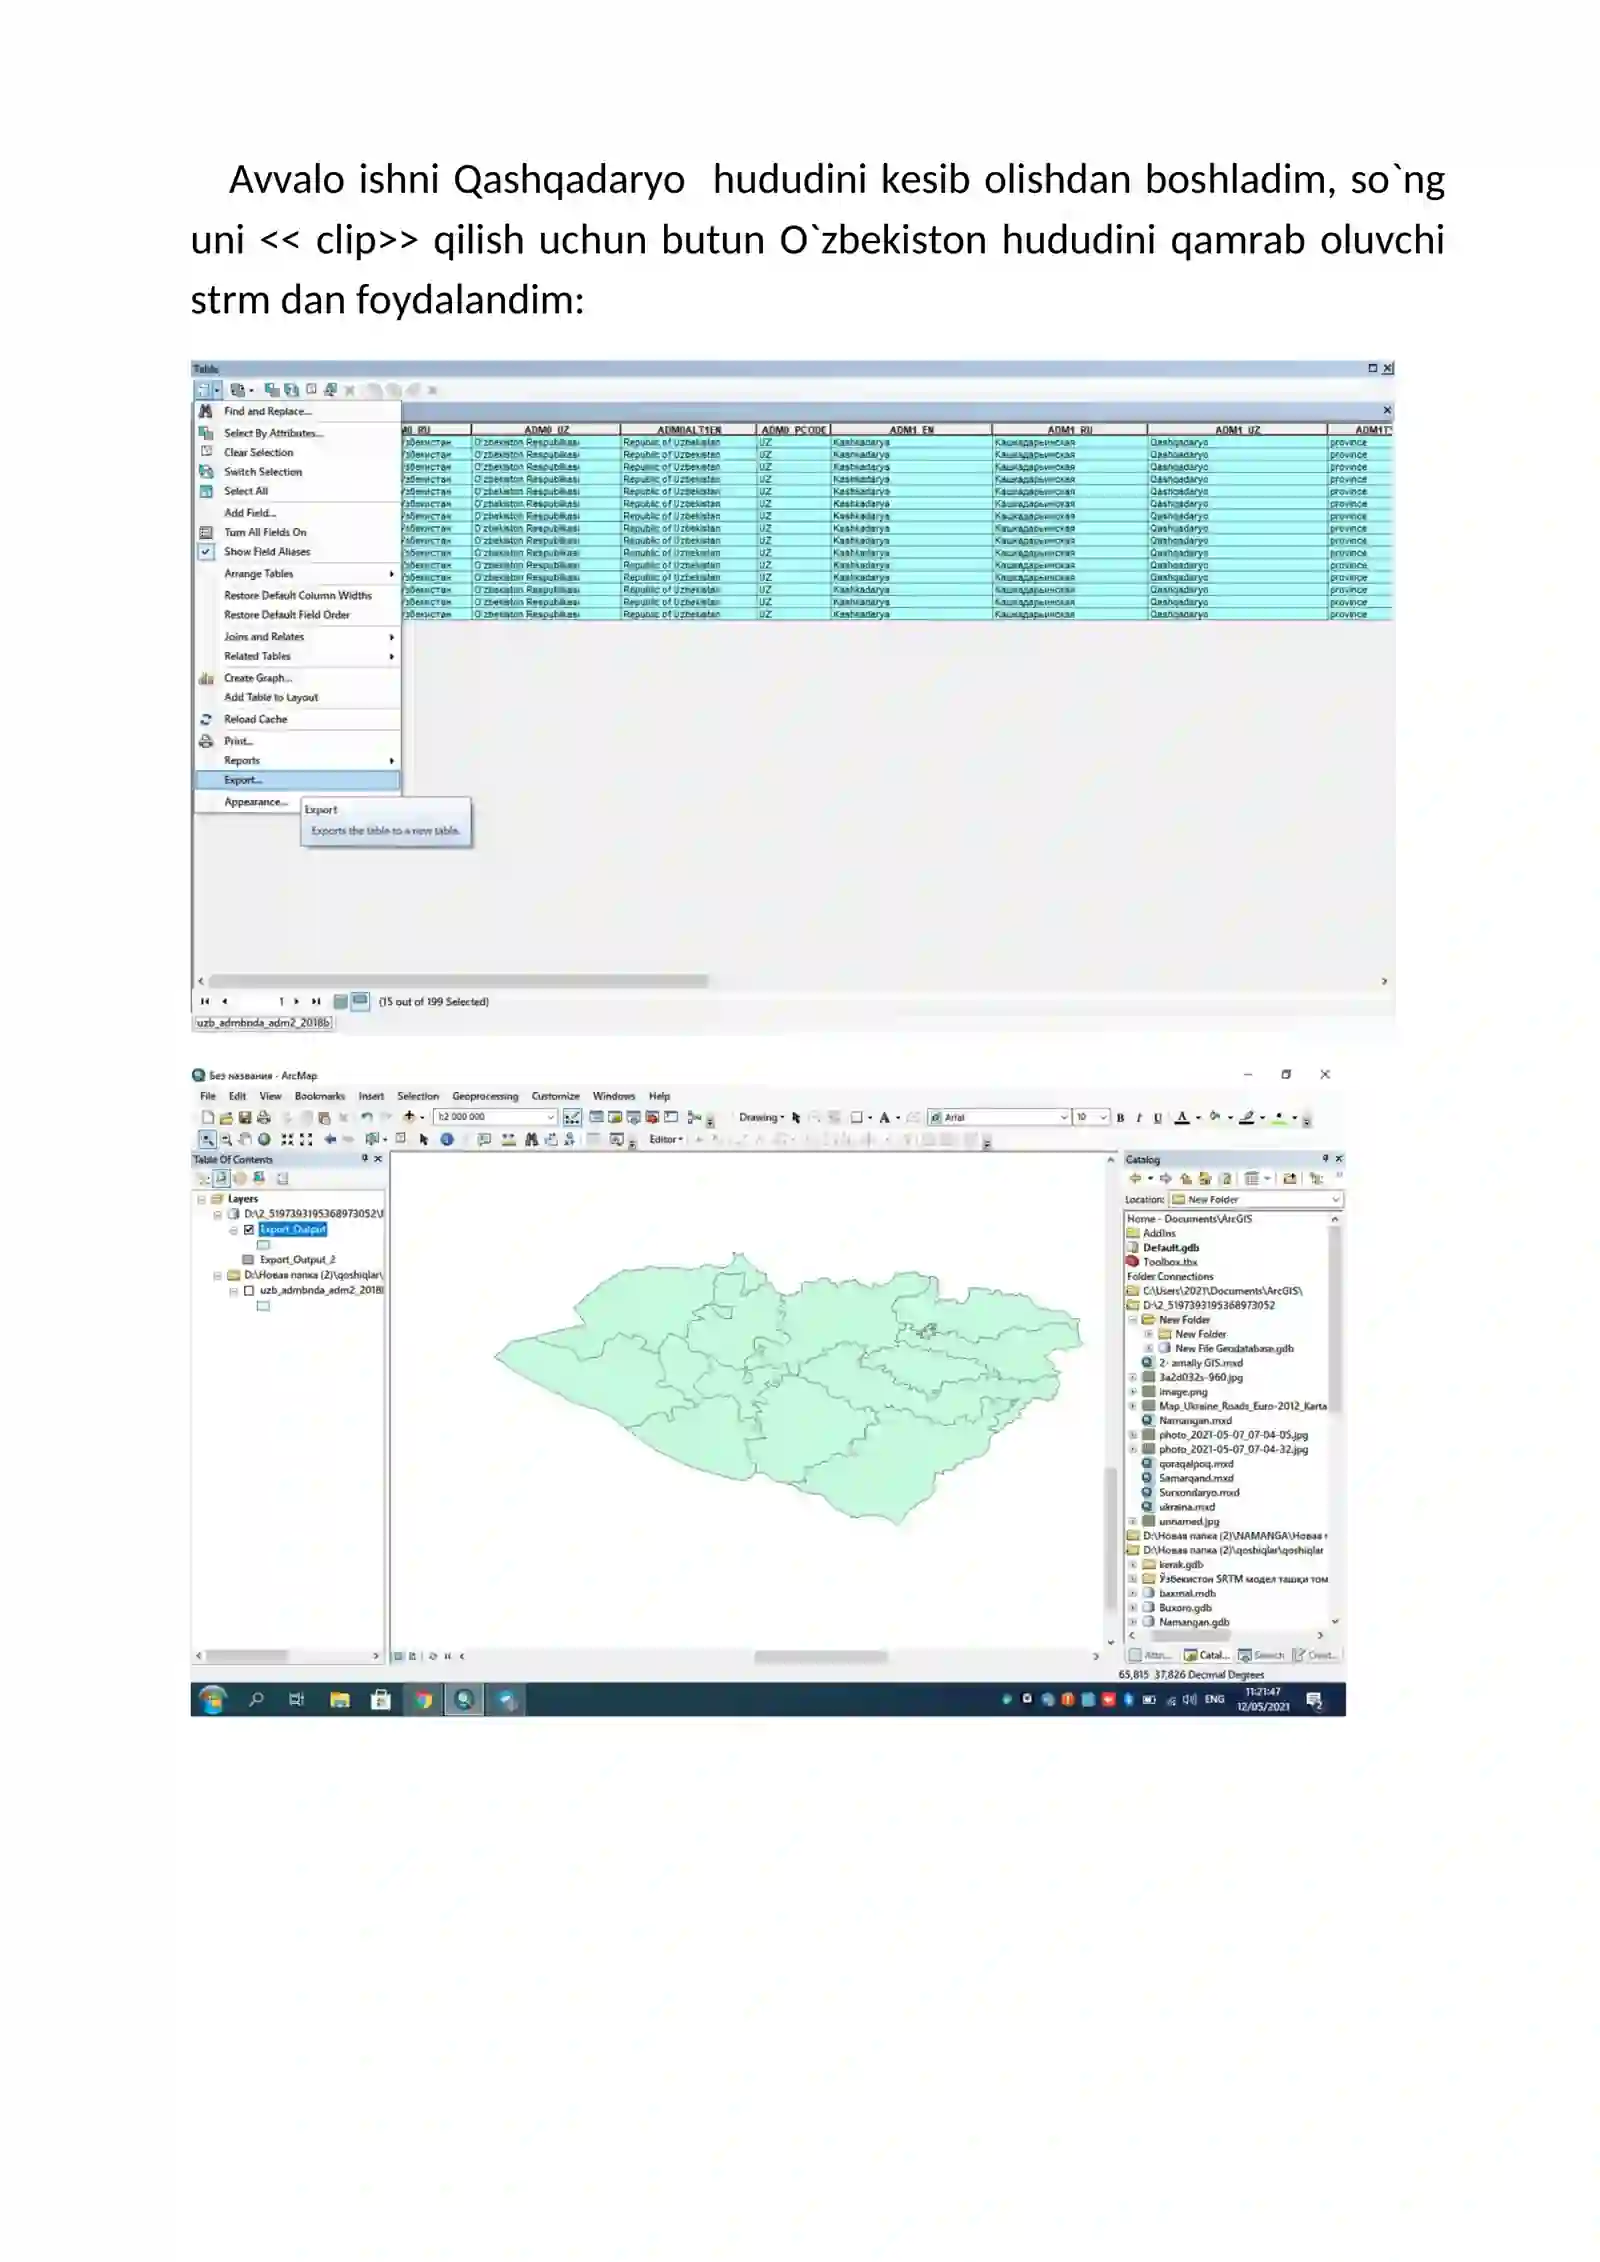This screenshot has width=1600, height=2262.
Task: Click the Add Data plus icon
Action: click(x=409, y=1117)
